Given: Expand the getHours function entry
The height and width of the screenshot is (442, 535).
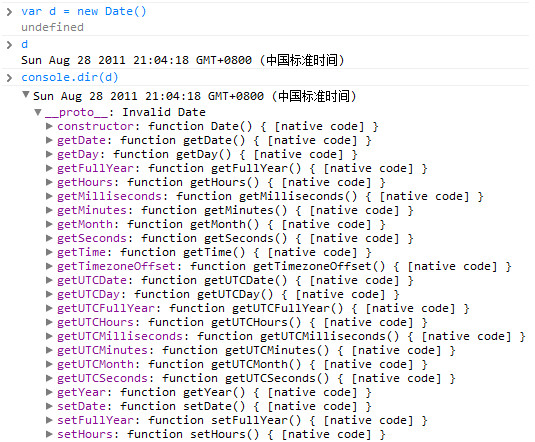Looking at the screenshot, I should pyautogui.click(x=49, y=182).
